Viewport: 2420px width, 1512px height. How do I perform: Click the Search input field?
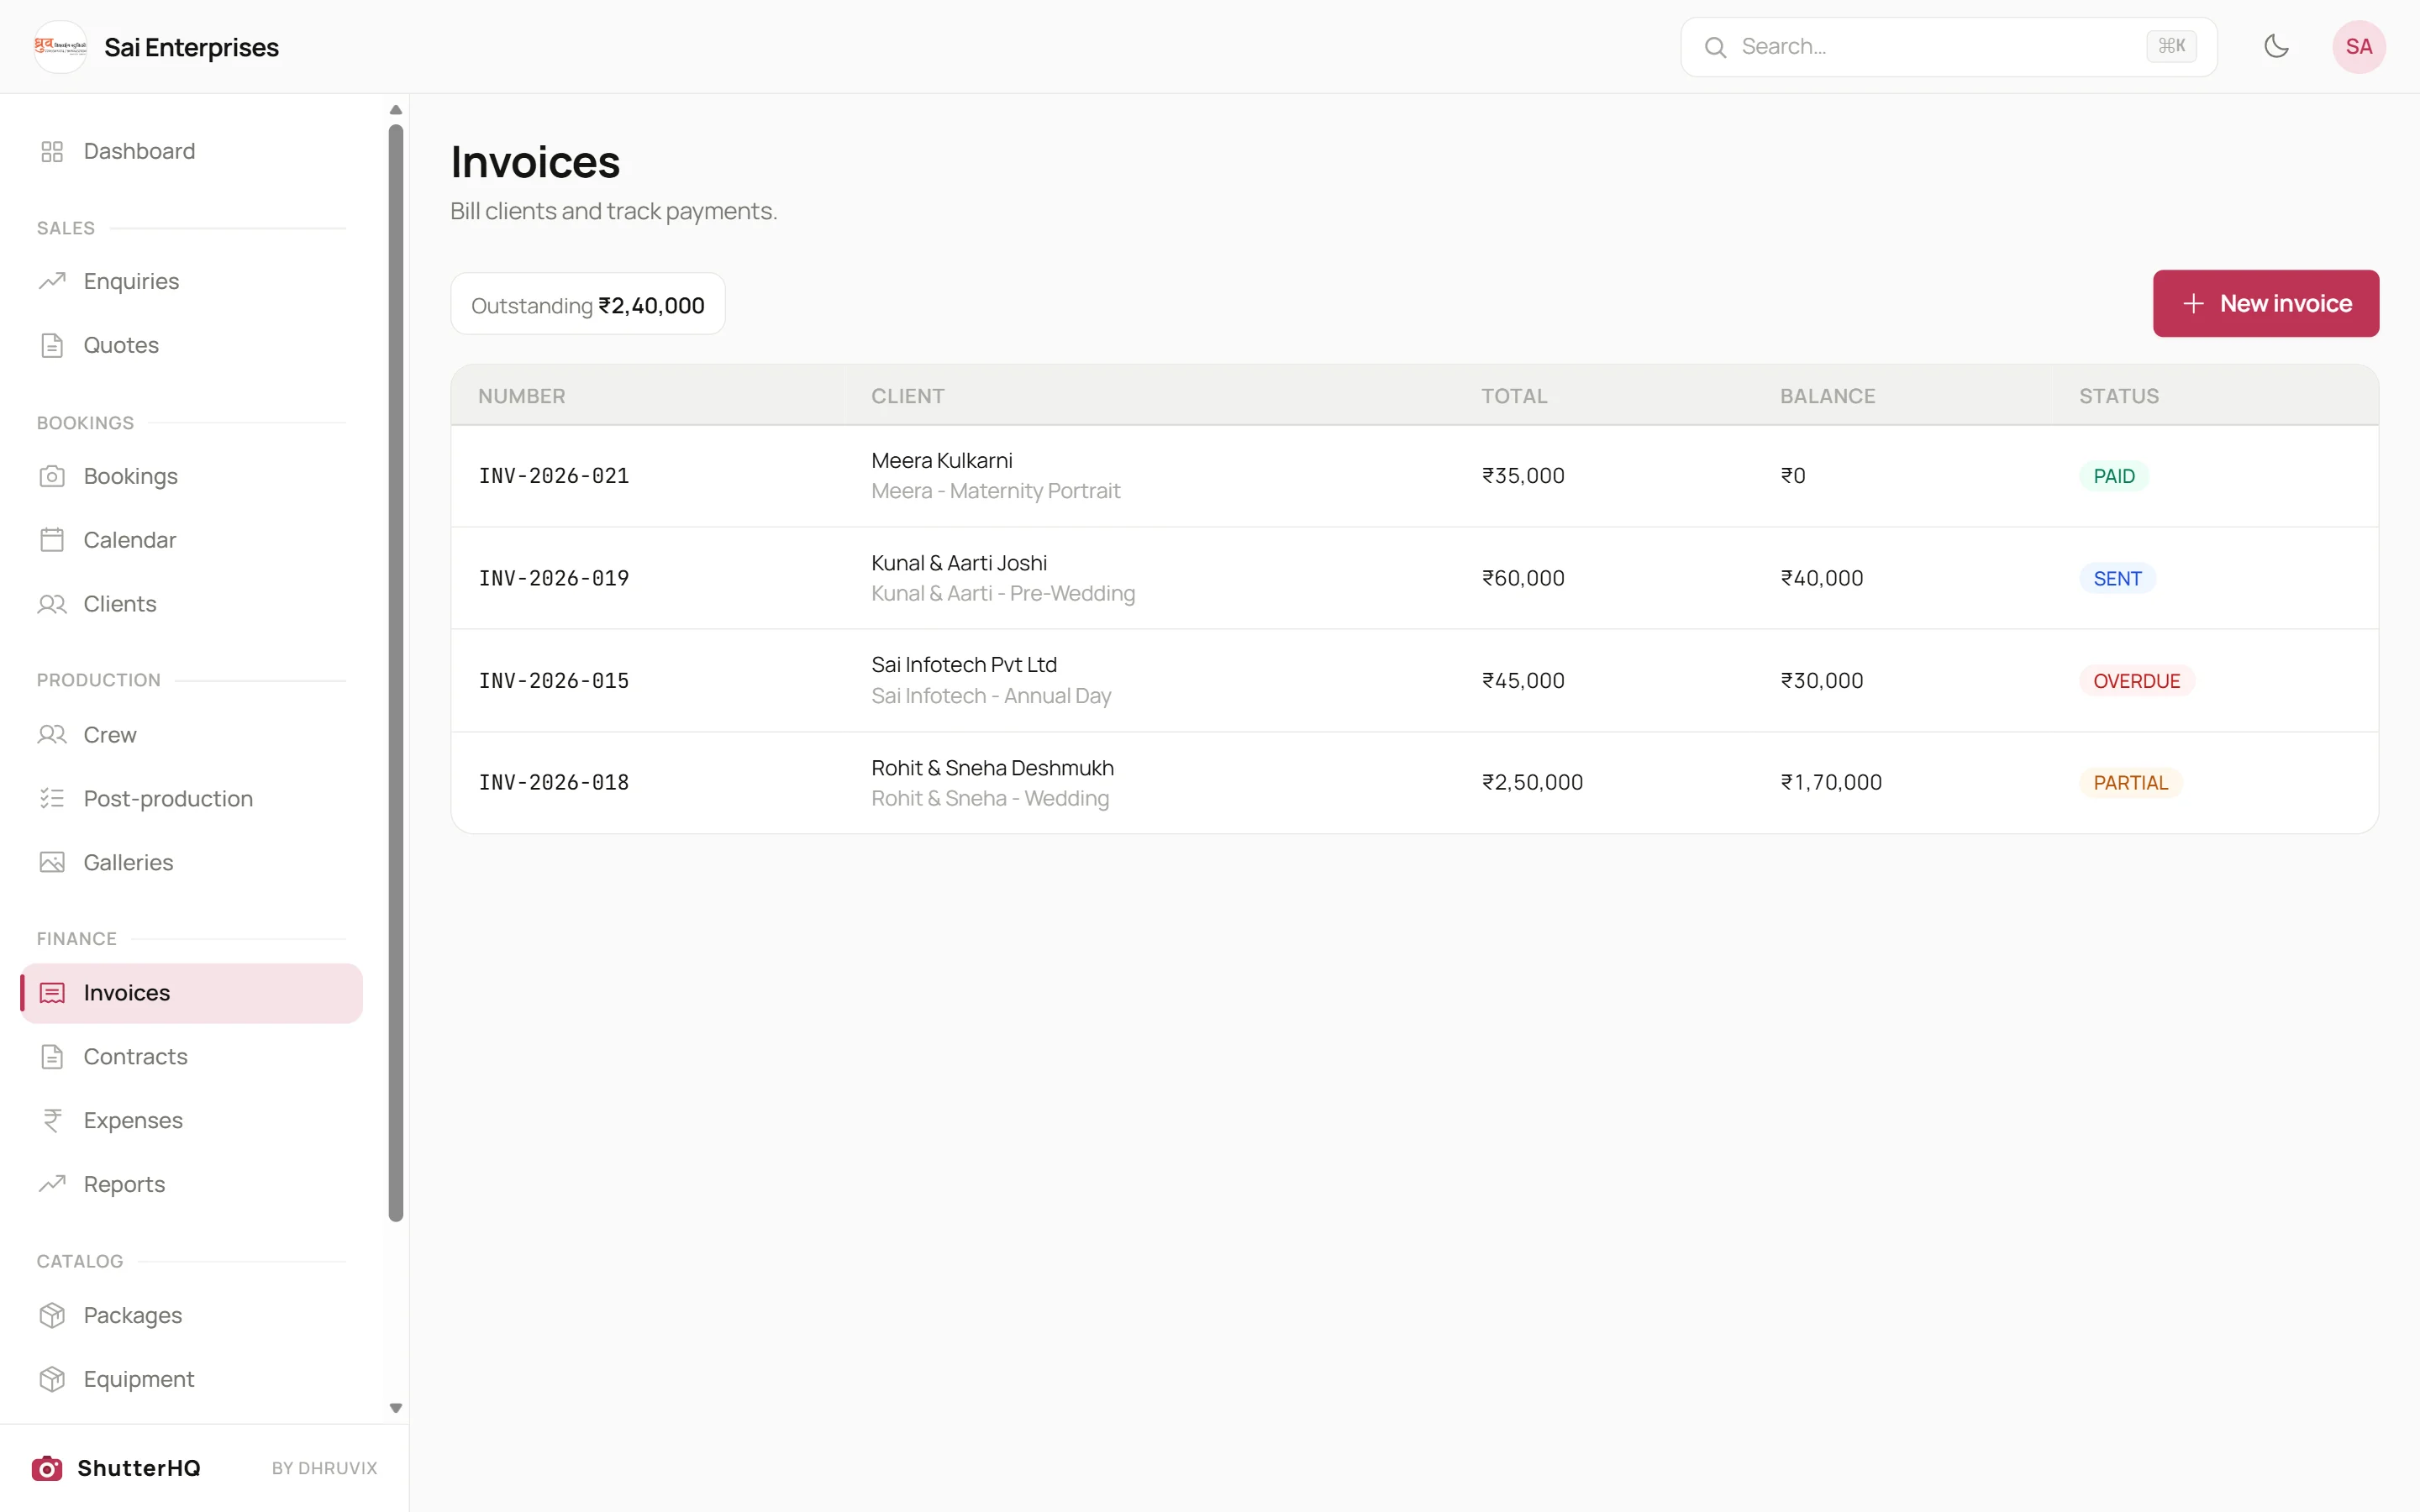pos(1948,46)
